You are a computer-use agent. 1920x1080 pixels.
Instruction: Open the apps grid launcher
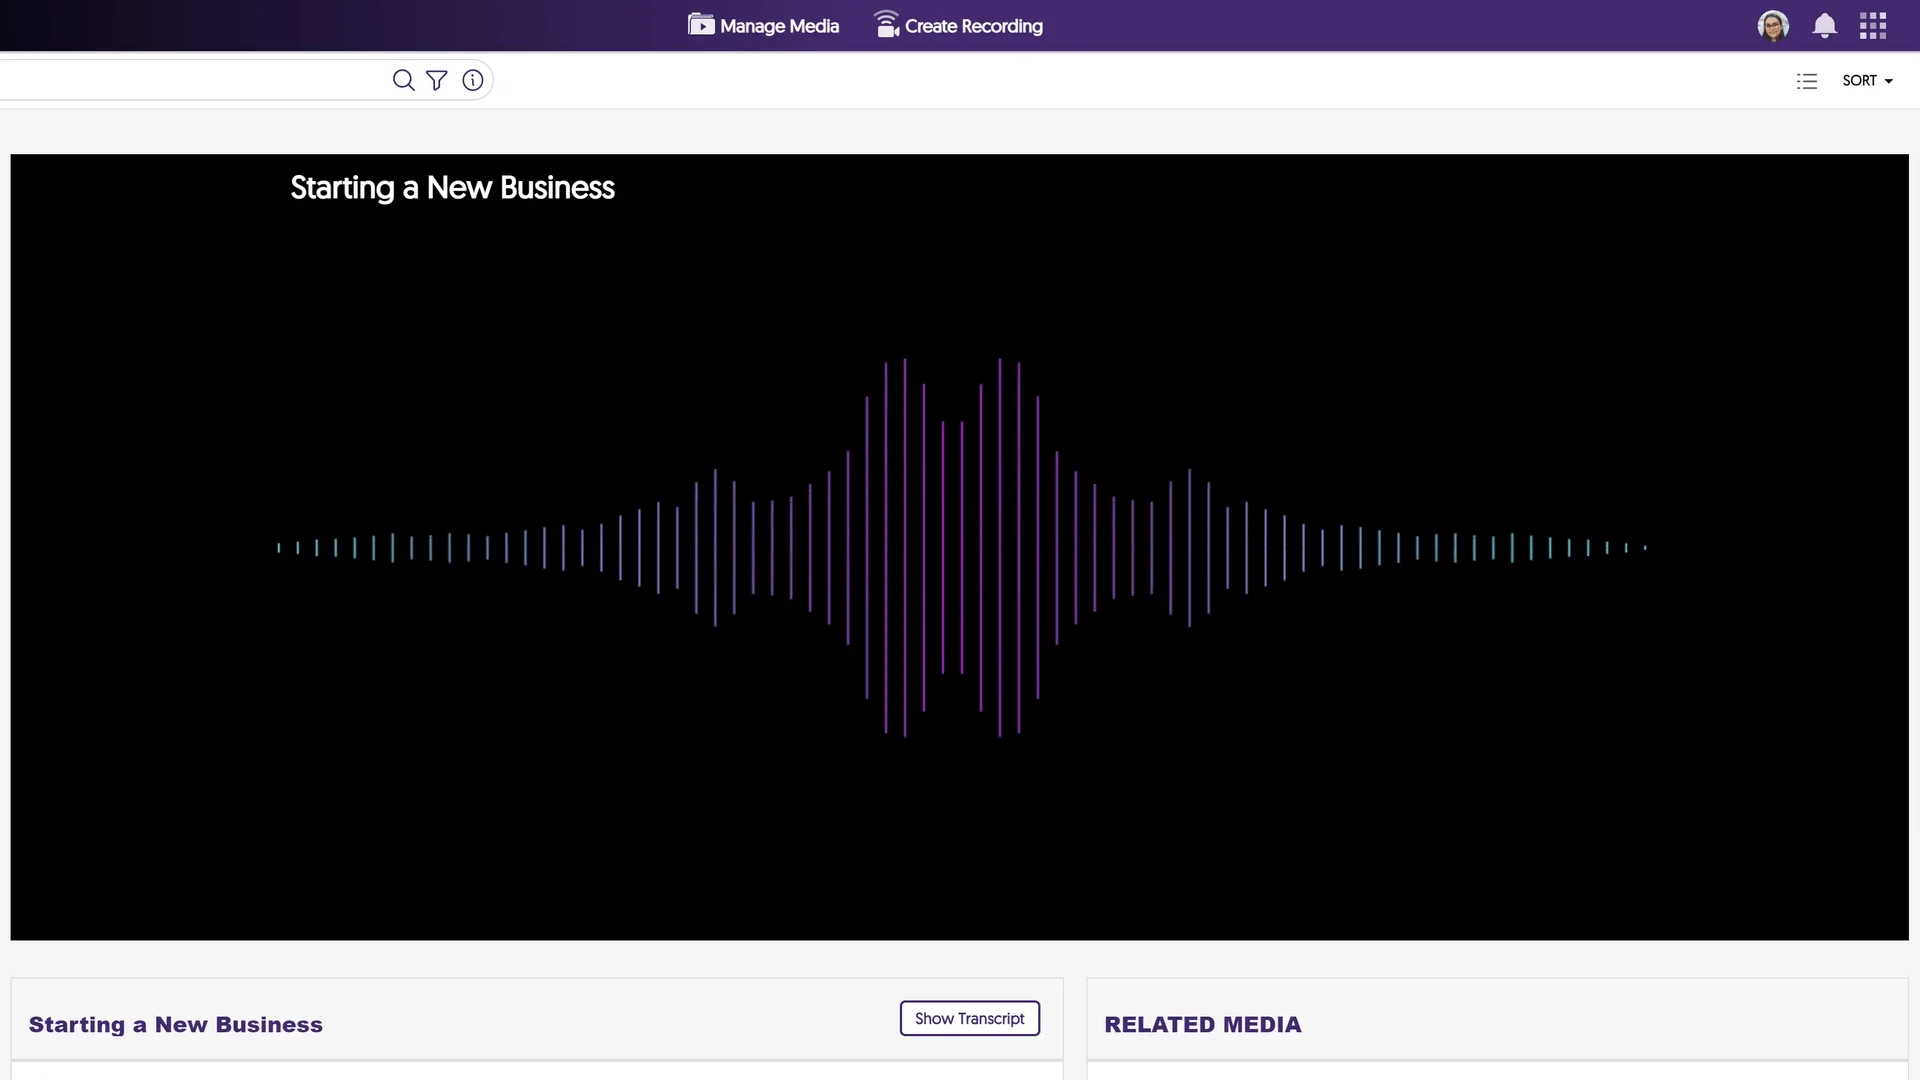click(x=1873, y=26)
